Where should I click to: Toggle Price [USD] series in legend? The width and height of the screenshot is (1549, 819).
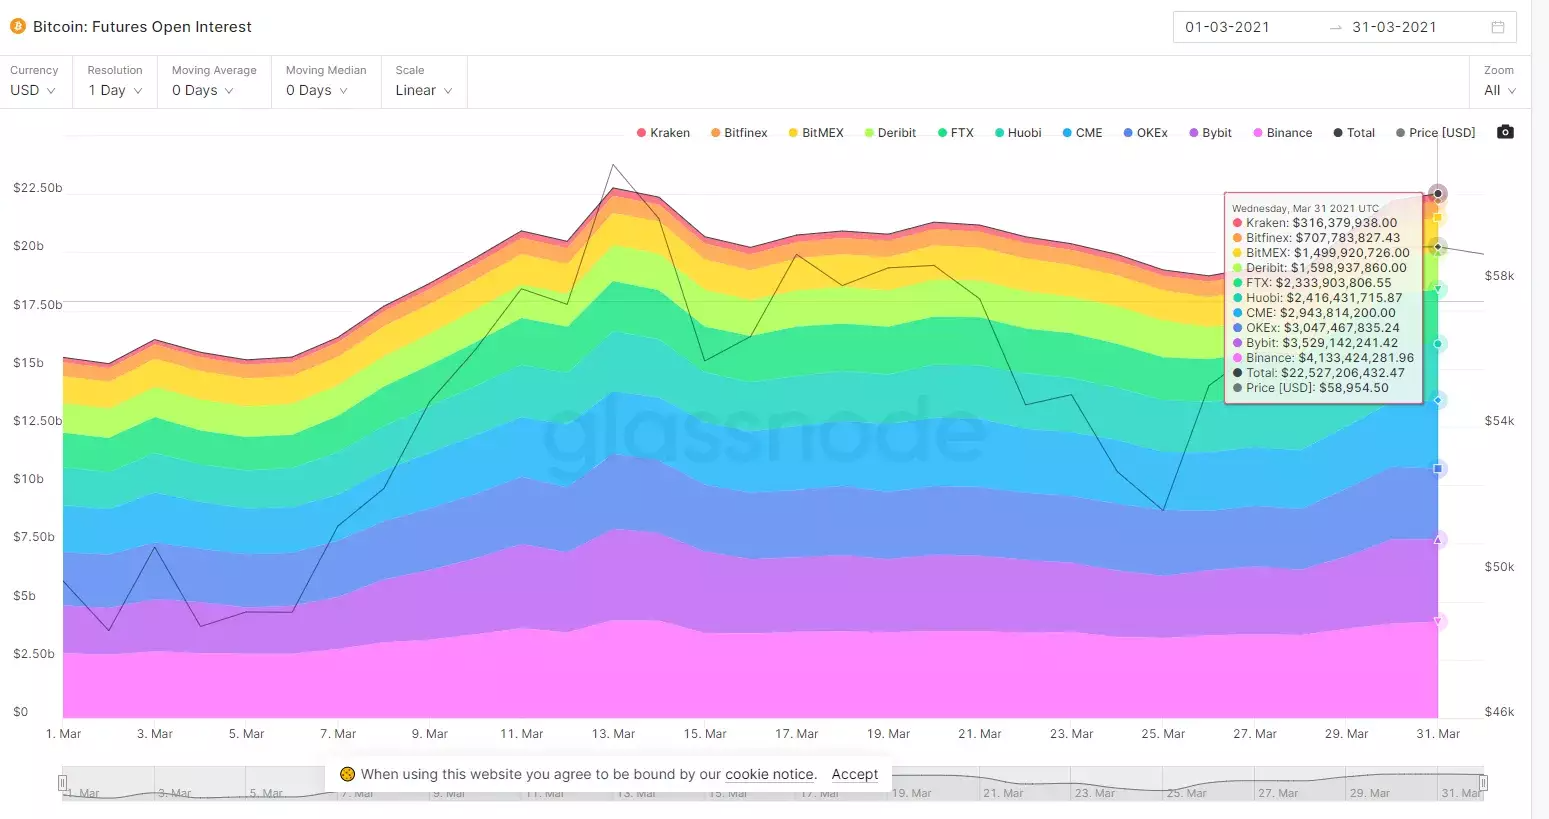coord(1435,133)
